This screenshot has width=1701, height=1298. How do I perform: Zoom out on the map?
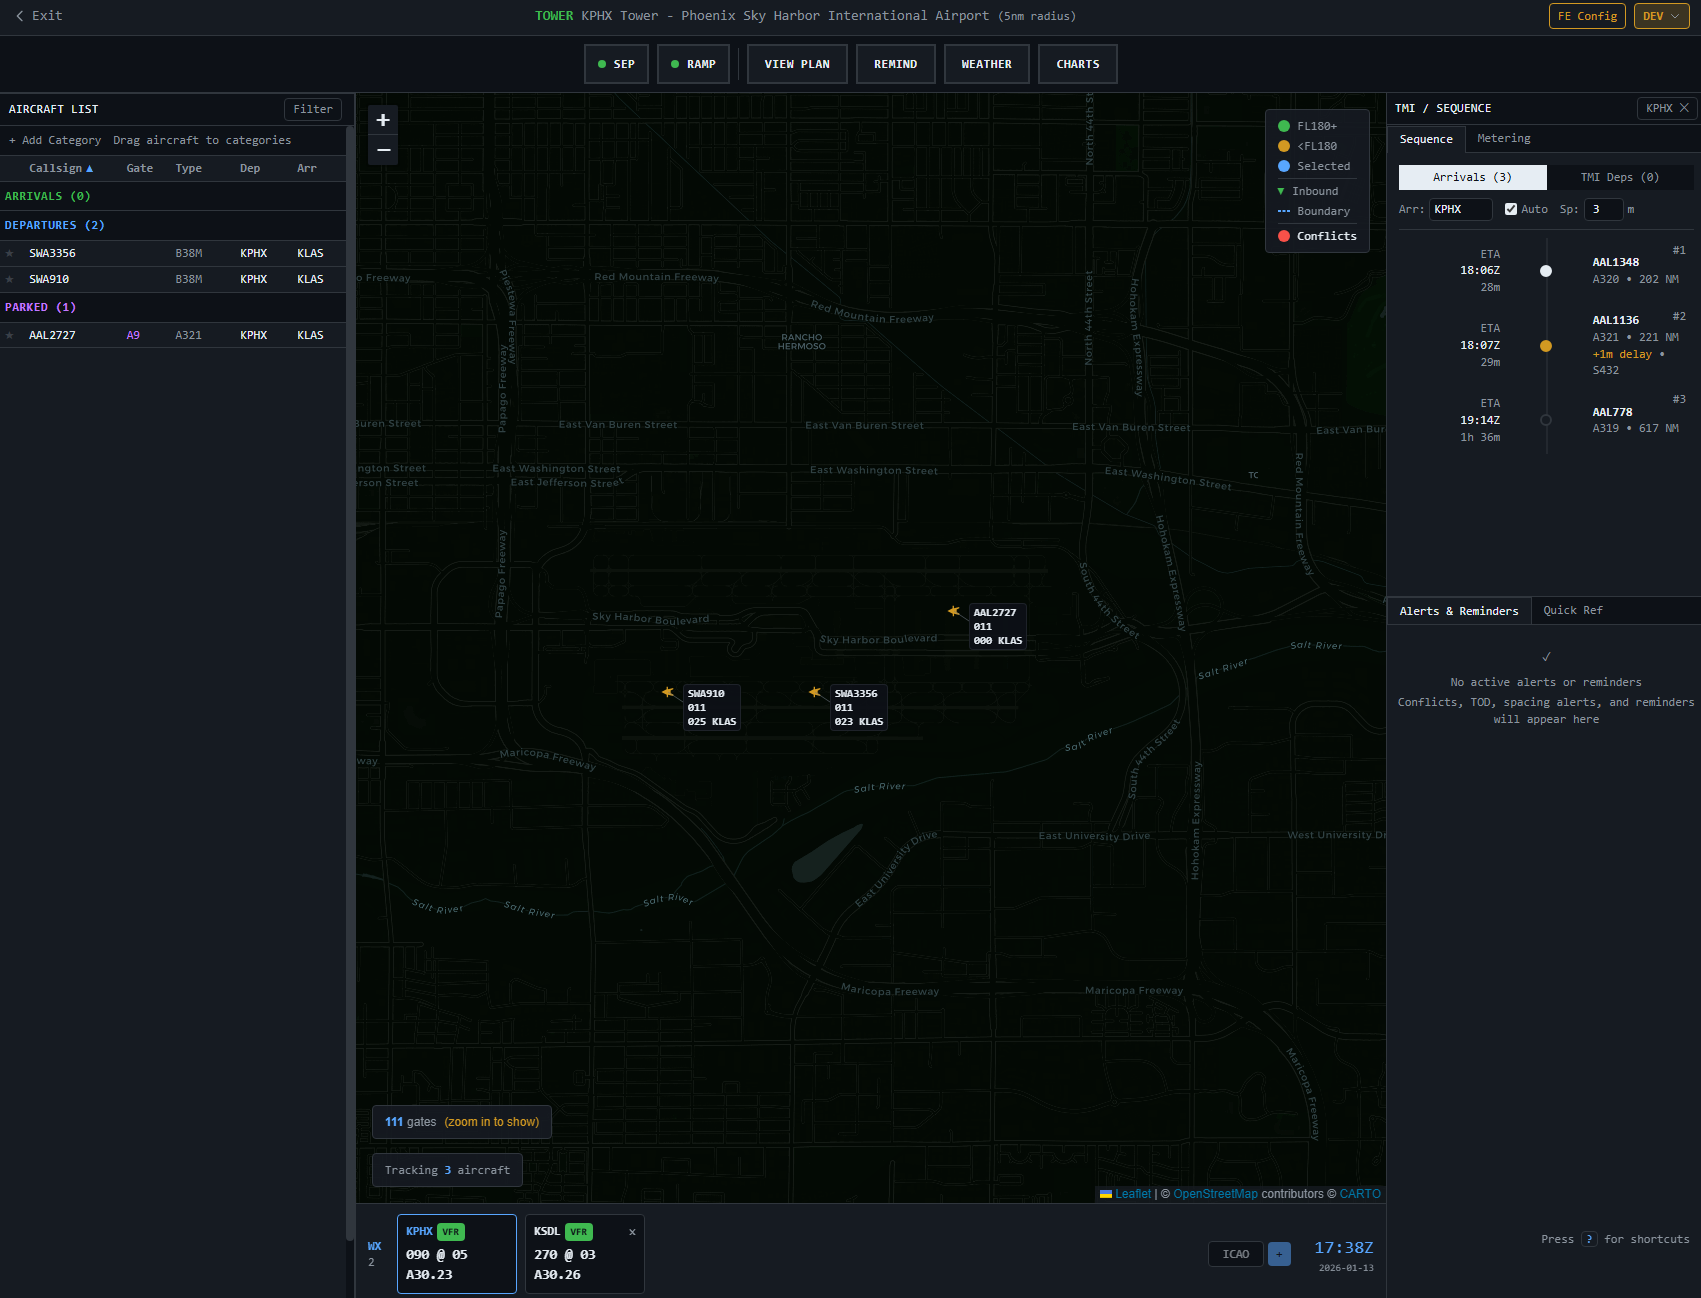click(x=383, y=150)
